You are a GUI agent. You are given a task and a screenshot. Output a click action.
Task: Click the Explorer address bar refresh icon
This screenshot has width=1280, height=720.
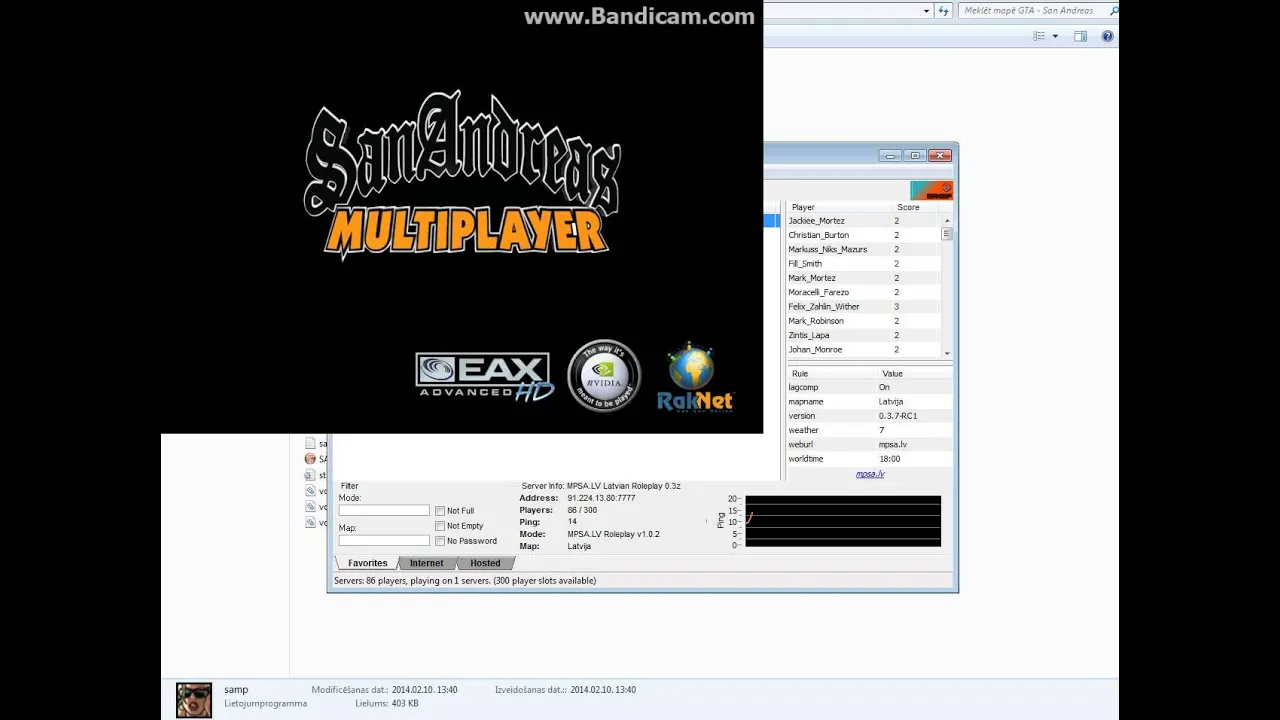pyautogui.click(x=943, y=11)
